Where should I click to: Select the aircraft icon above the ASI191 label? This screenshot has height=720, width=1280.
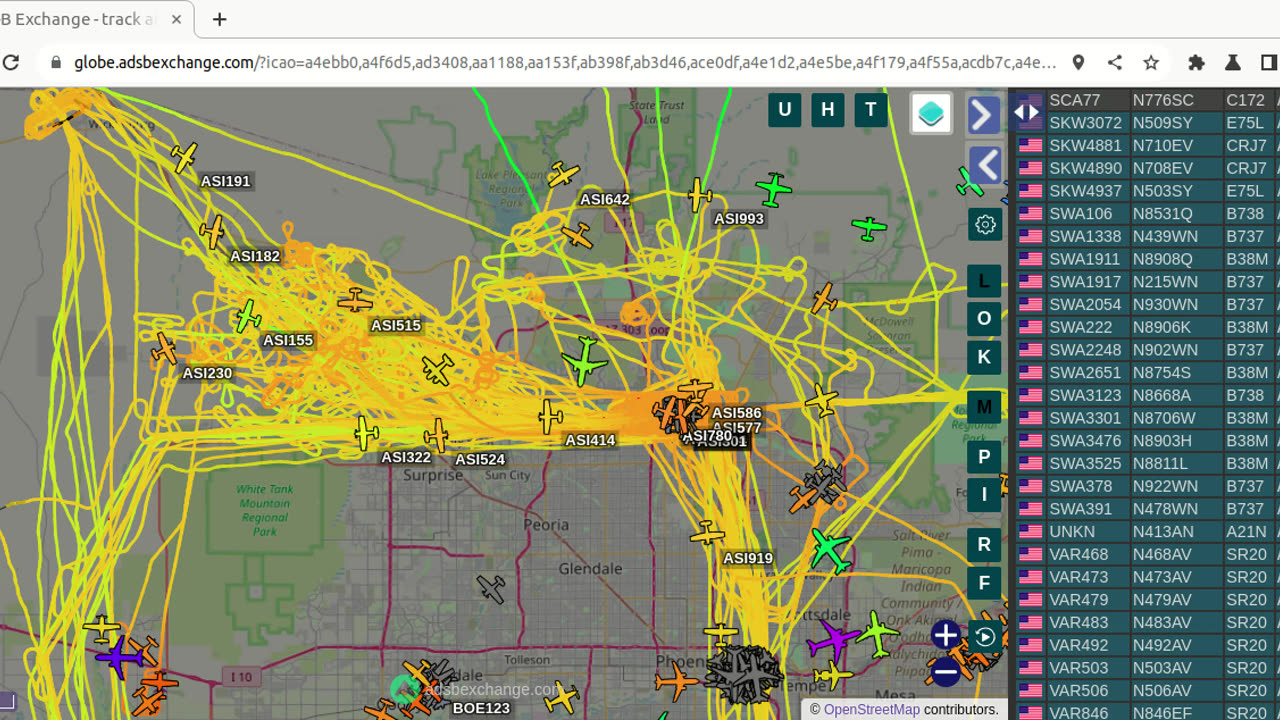tap(184, 156)
